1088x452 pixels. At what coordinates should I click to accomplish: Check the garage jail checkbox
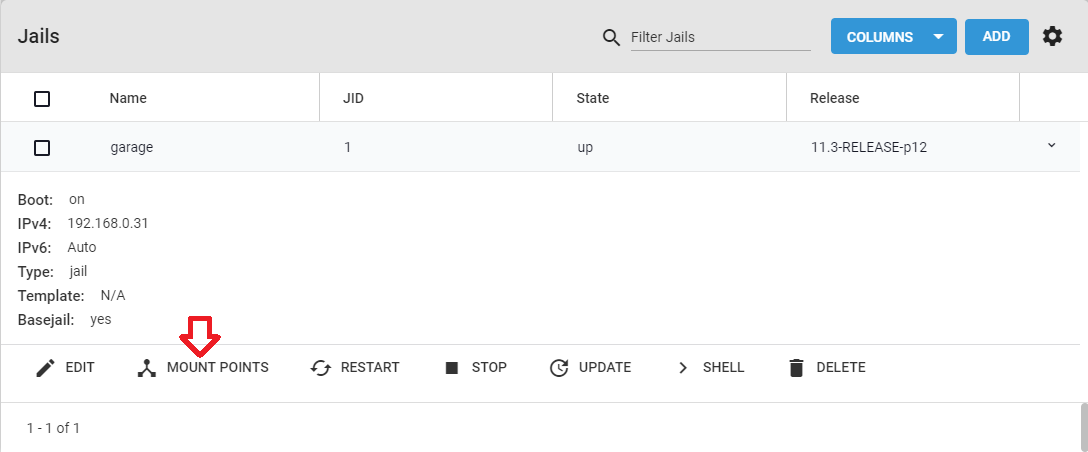coord(42,148)
